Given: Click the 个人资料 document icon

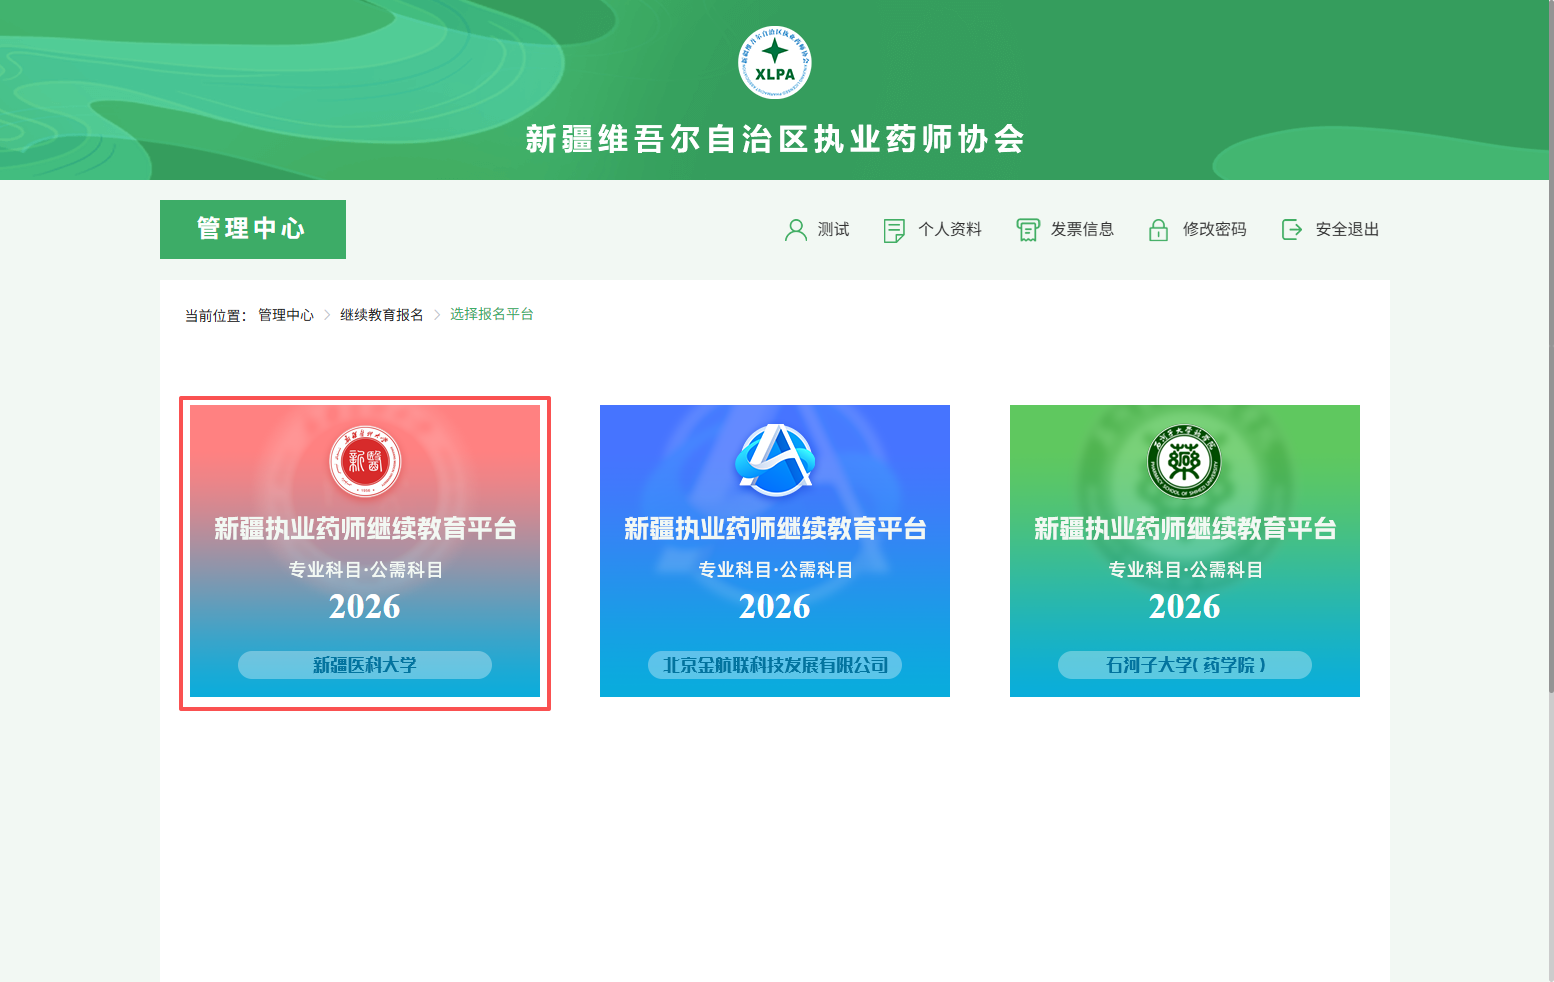Looking at the screenshot, I should pyautogui.click(x=894, y=230).
